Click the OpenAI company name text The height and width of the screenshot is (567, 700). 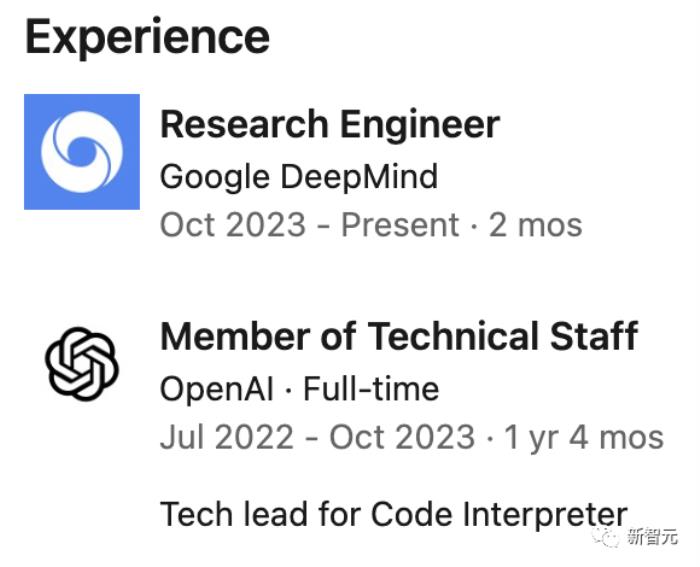(217, 390)
